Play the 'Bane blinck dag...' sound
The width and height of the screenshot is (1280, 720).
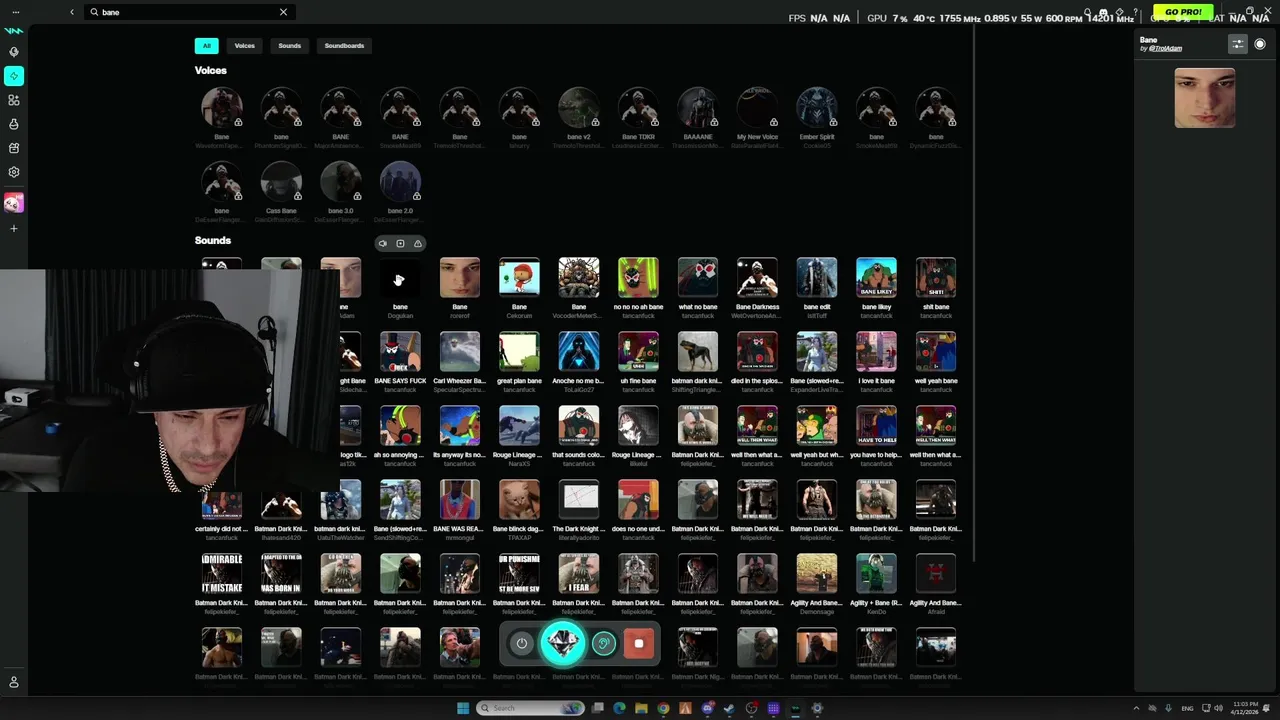click(x=519, y=500)
